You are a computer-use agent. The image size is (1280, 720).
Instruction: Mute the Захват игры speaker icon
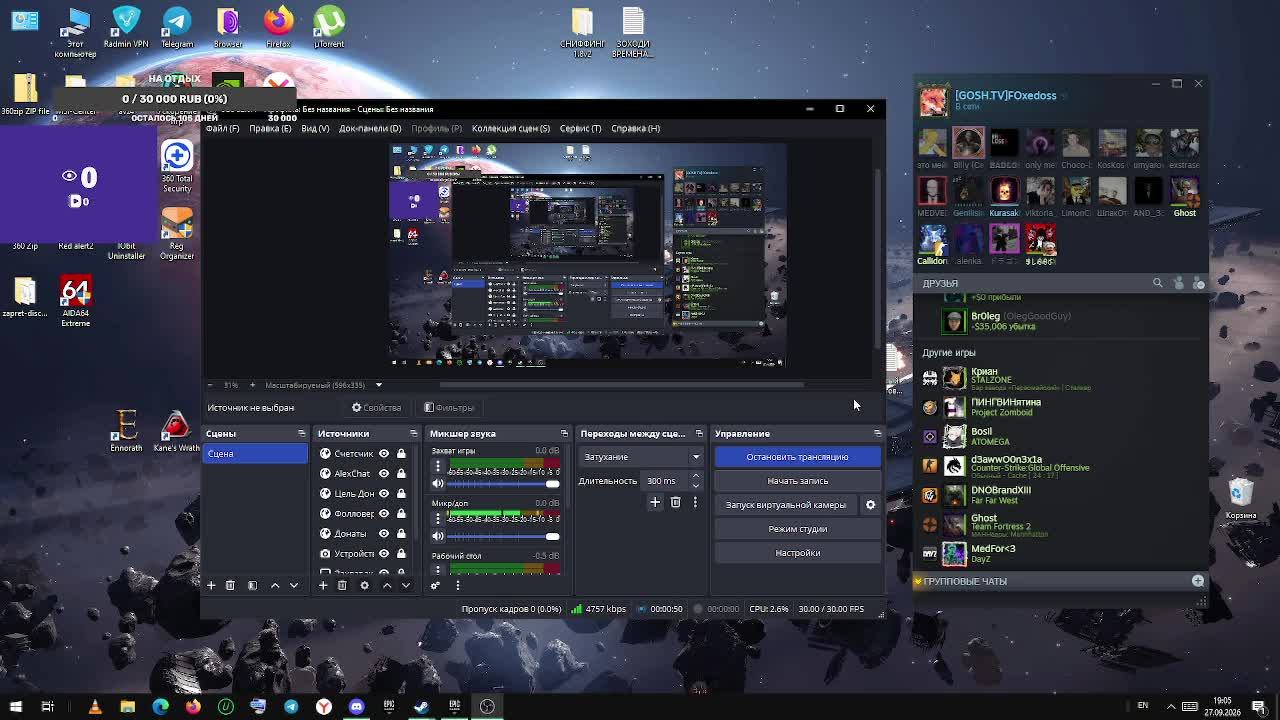(437, 484)
